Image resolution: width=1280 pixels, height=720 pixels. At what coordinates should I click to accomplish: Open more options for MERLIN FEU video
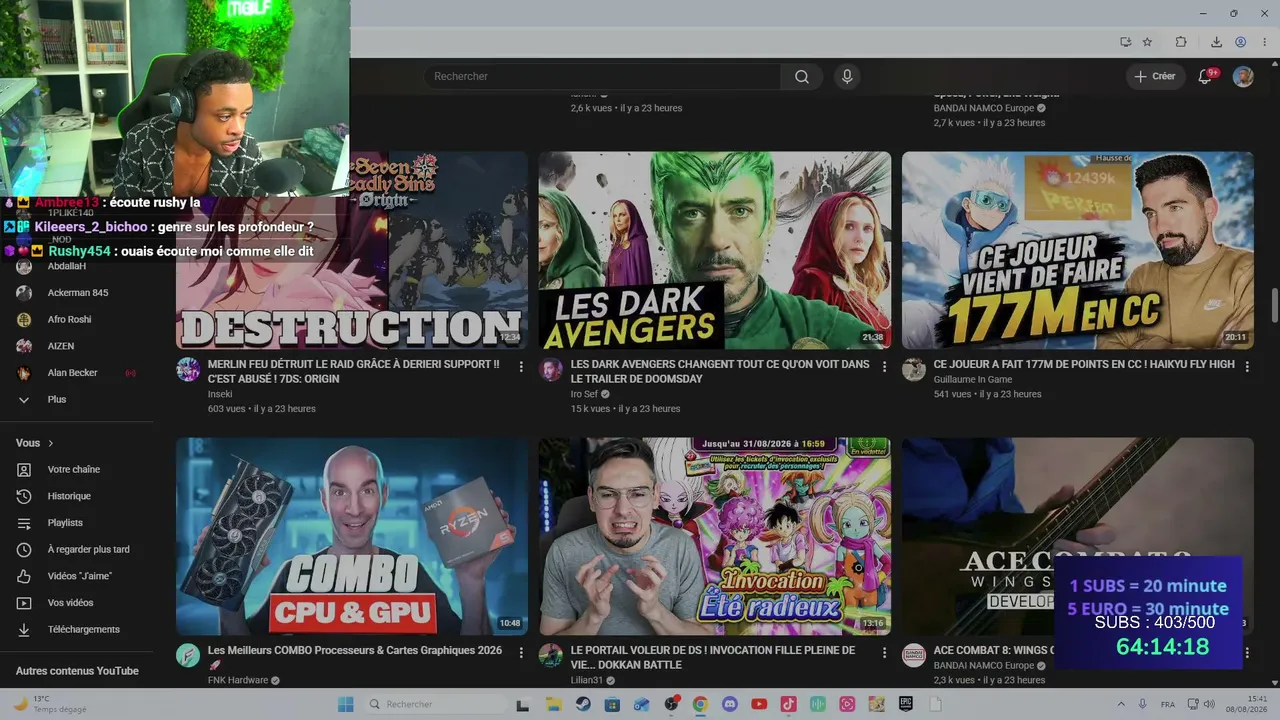[521, 367]
